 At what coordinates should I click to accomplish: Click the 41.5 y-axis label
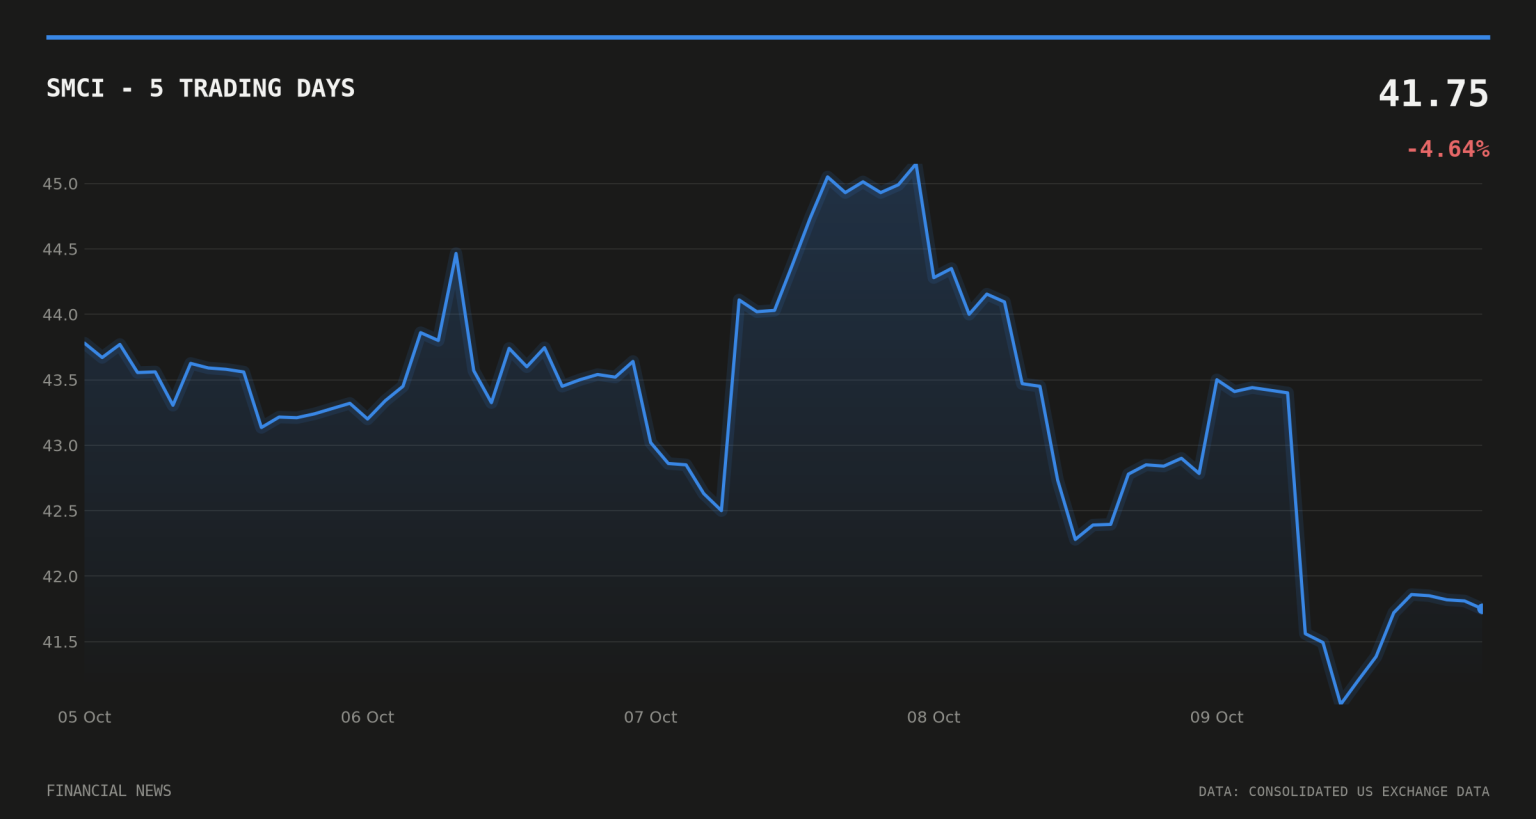60,642
